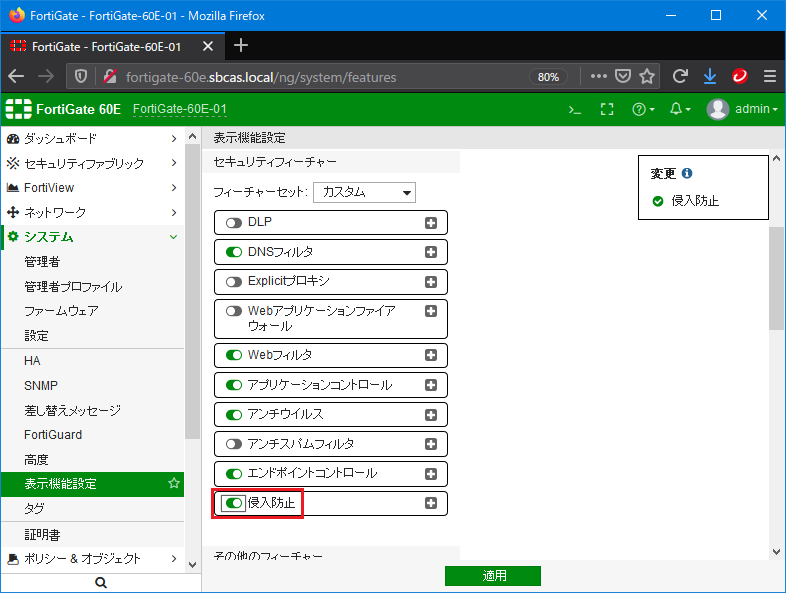The image size is (786, 593).
Task: Expand 侵入防止 plus icon
Action: [431, 503]
